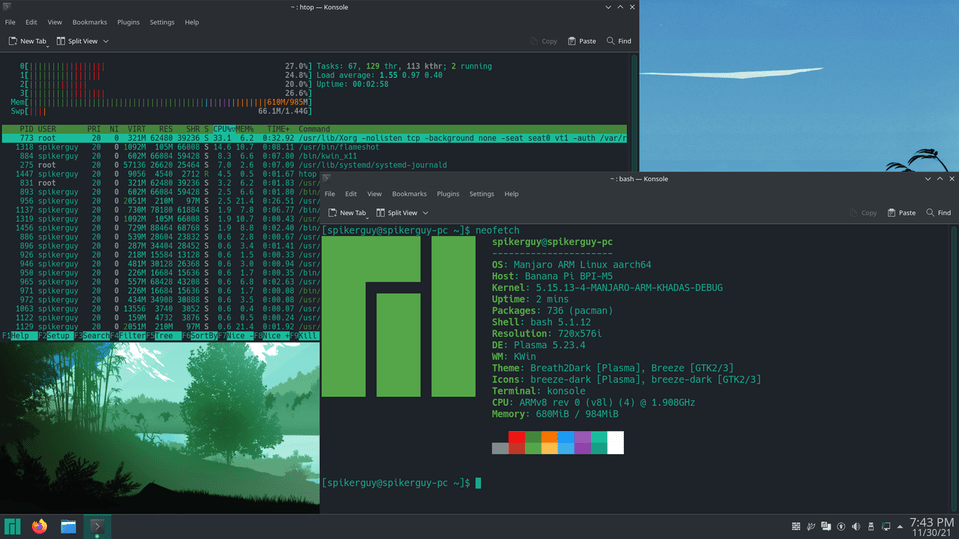Open View menu in htop Konsole

54,22
